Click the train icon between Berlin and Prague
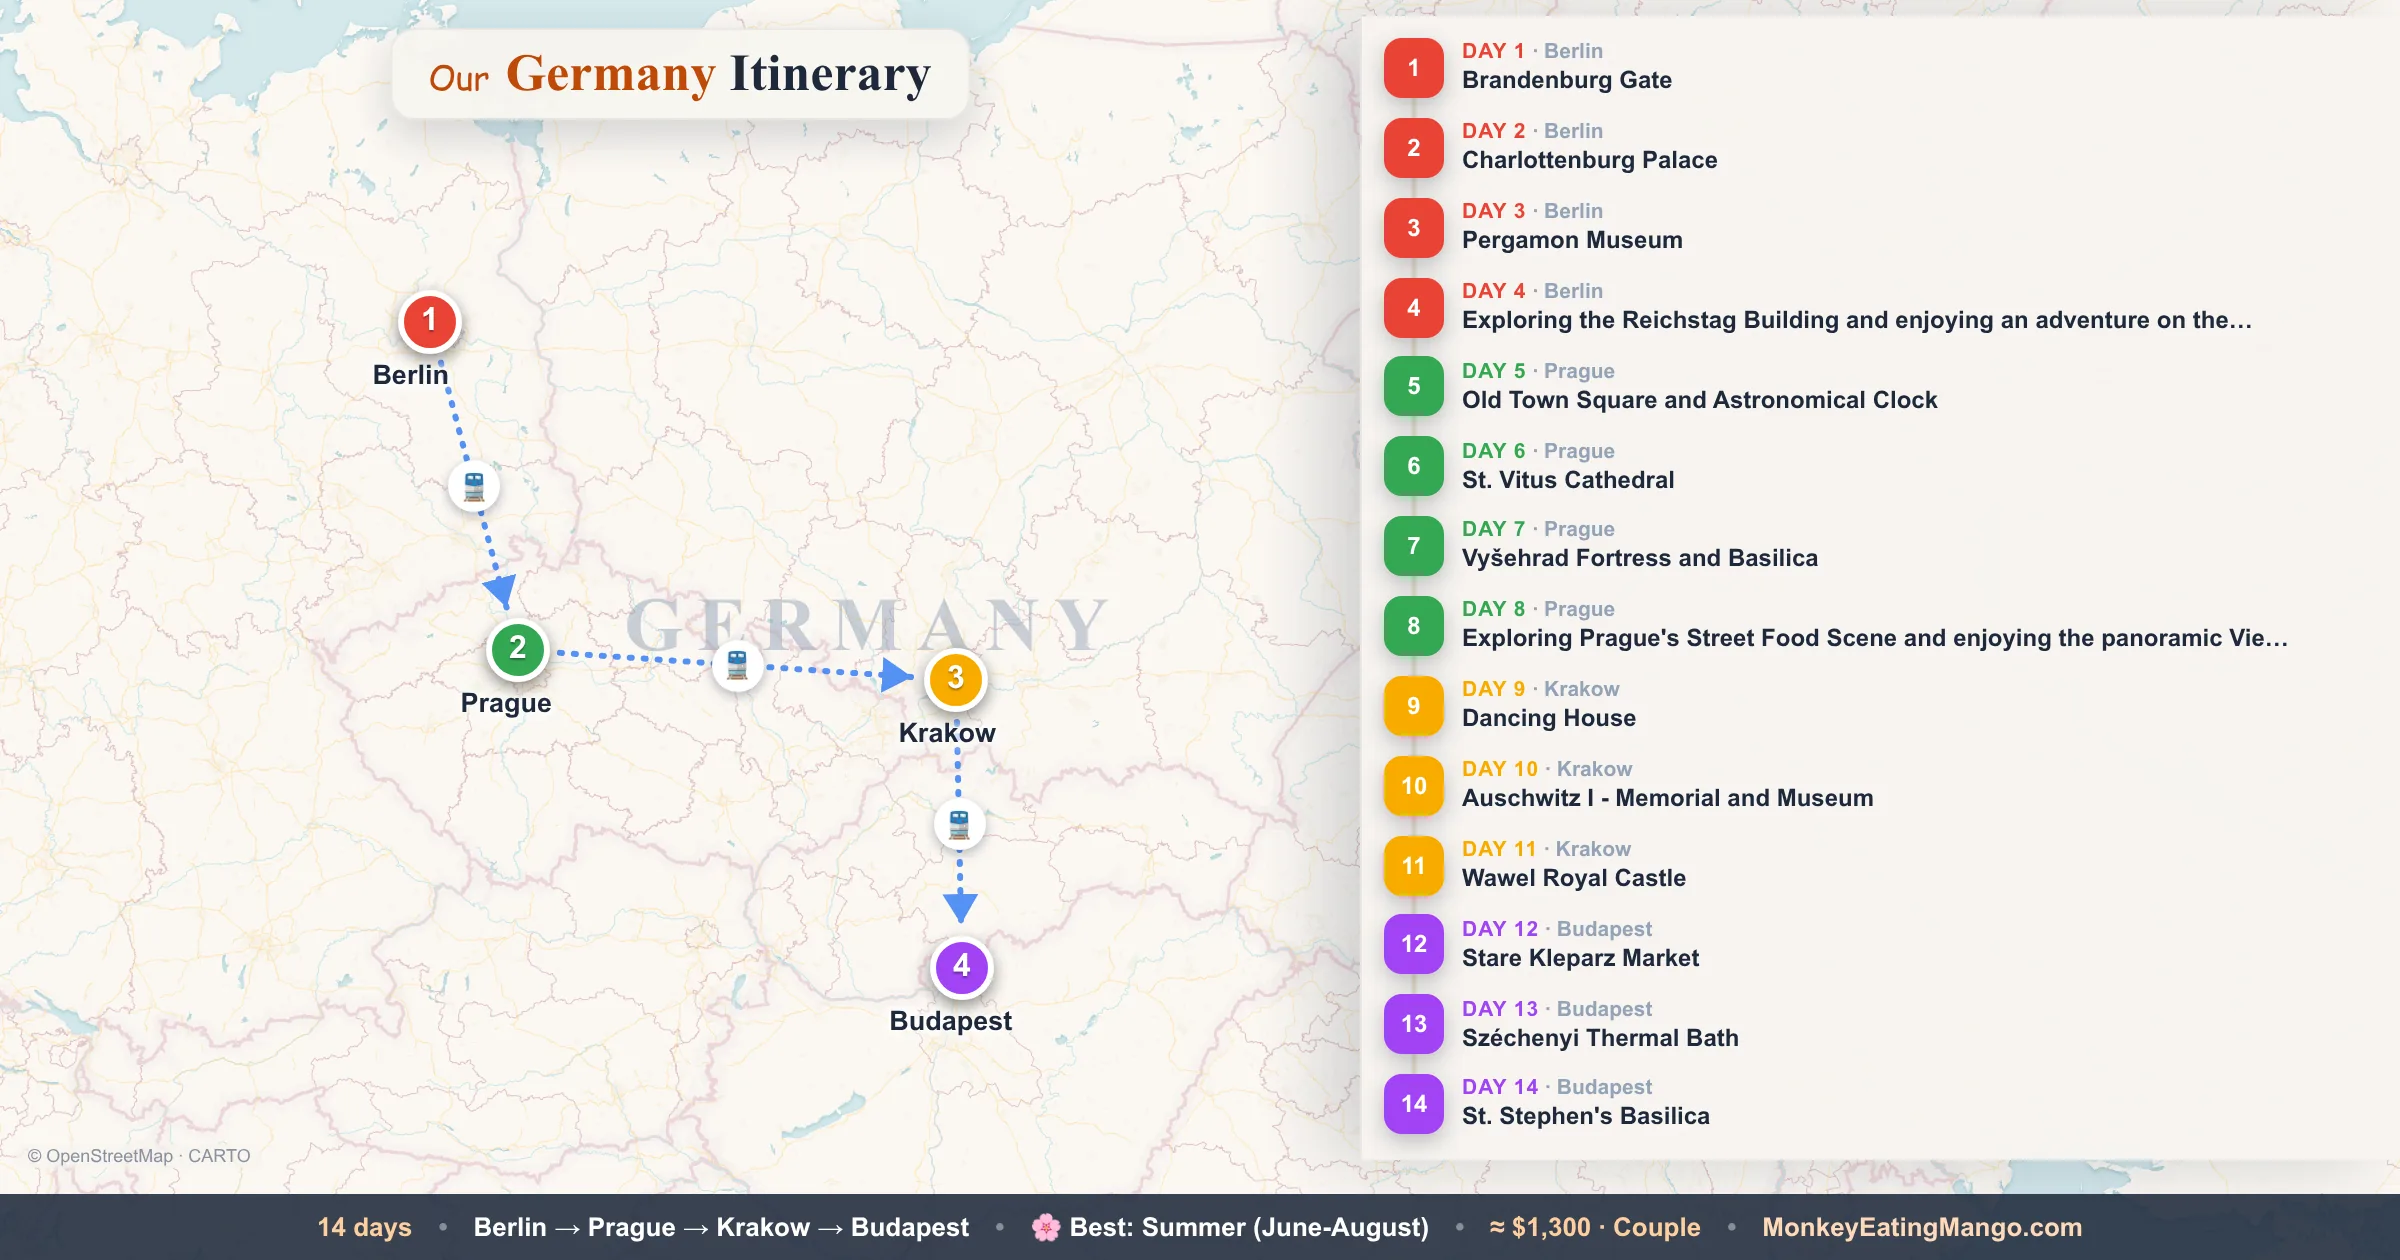The width and height of the screenshot is (2400, 1260). pyautogui.click(x=474, y=487)
